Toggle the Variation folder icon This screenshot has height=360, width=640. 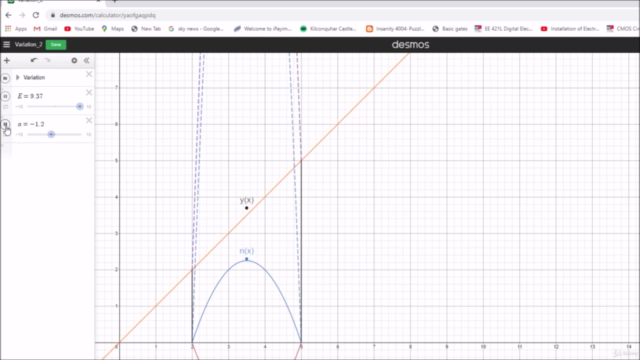(x=5, y=78)
